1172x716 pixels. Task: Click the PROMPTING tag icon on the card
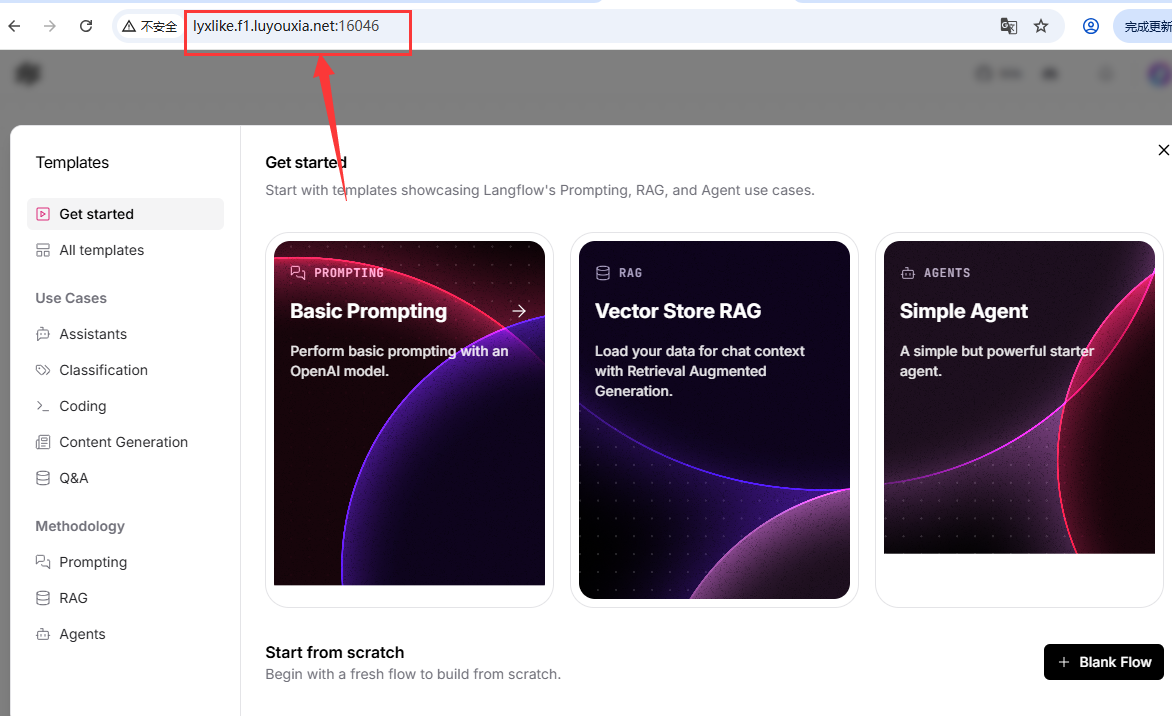click(297, 273)
